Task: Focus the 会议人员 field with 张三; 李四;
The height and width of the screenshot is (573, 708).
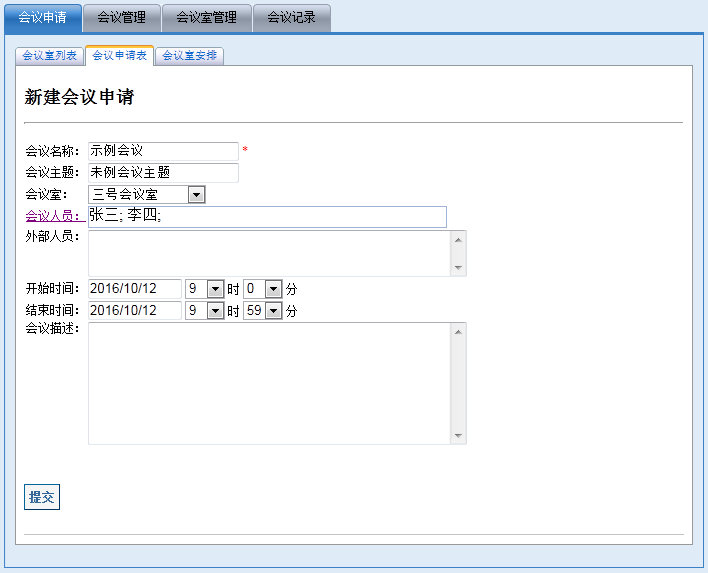Action: pos(267,217)
